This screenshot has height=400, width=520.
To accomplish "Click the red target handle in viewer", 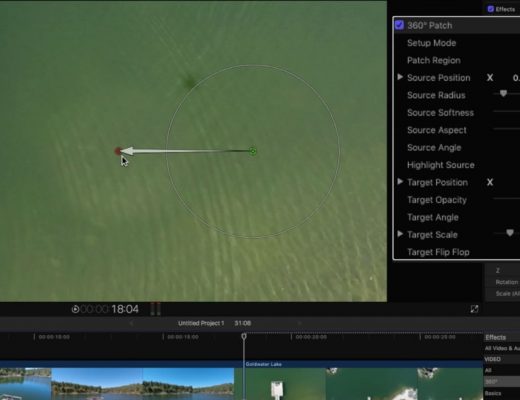I will point(118,151).
